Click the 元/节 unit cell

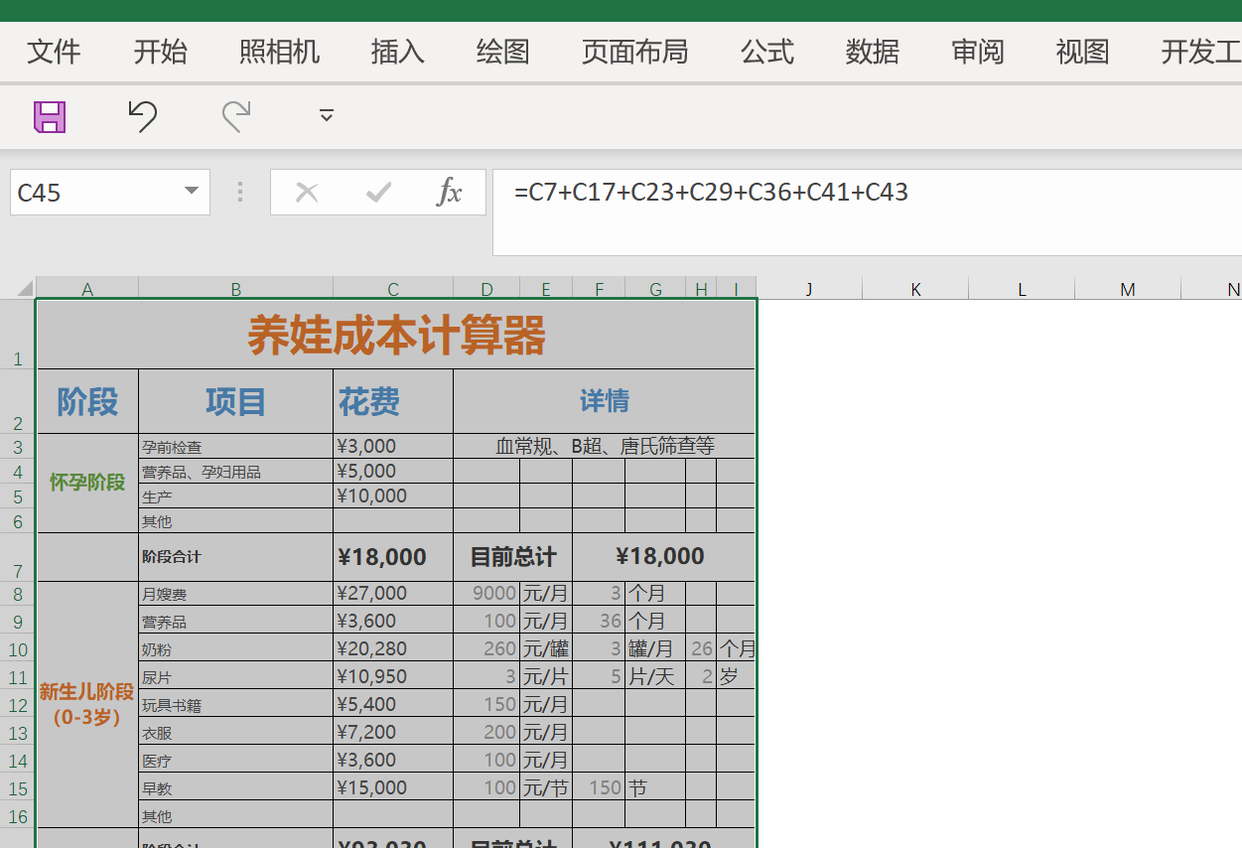click(x=546, y=787)
